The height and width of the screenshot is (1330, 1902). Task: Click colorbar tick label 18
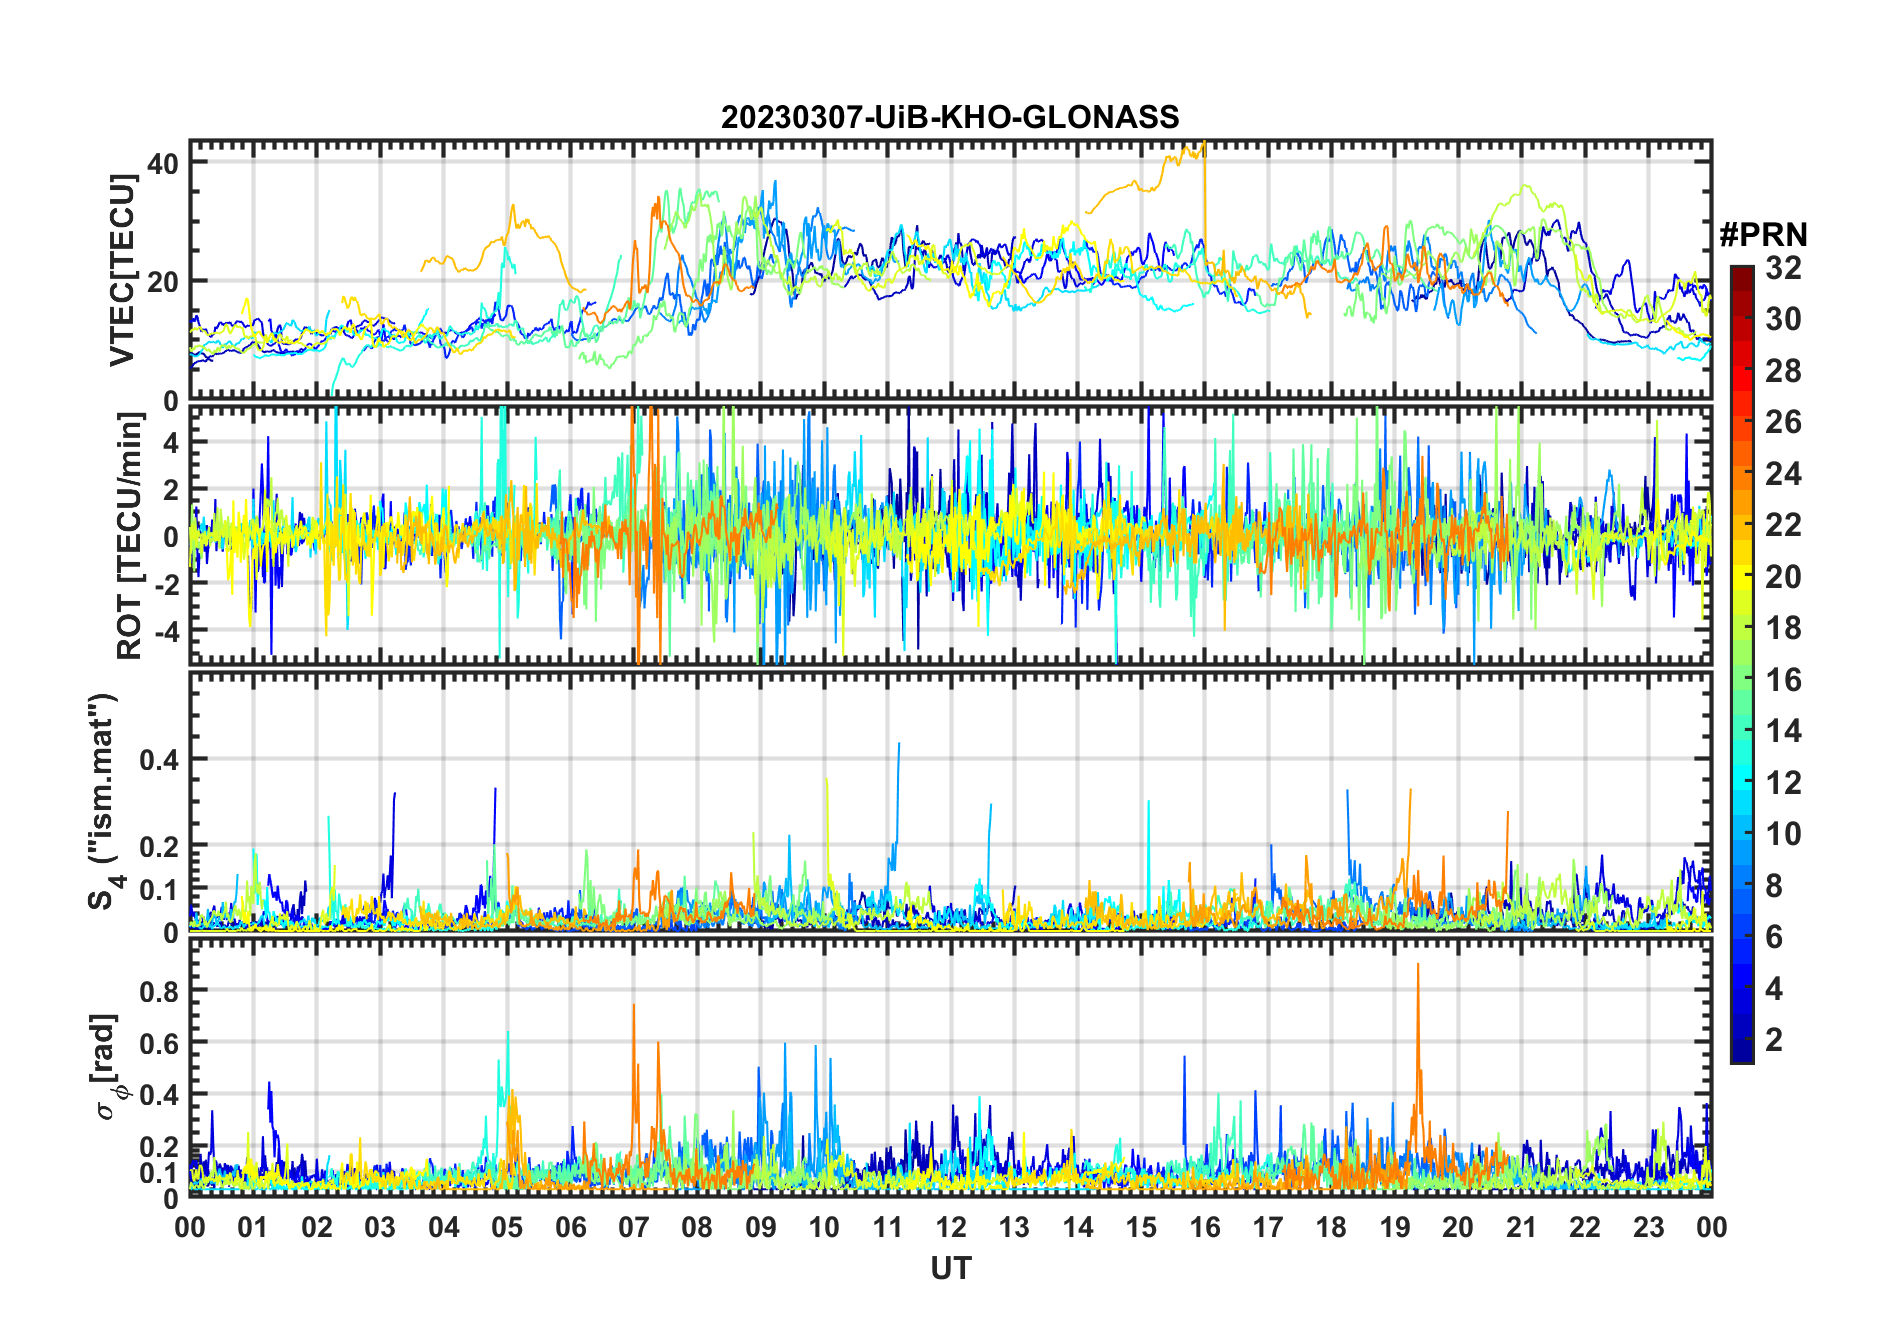point(1783,628)
